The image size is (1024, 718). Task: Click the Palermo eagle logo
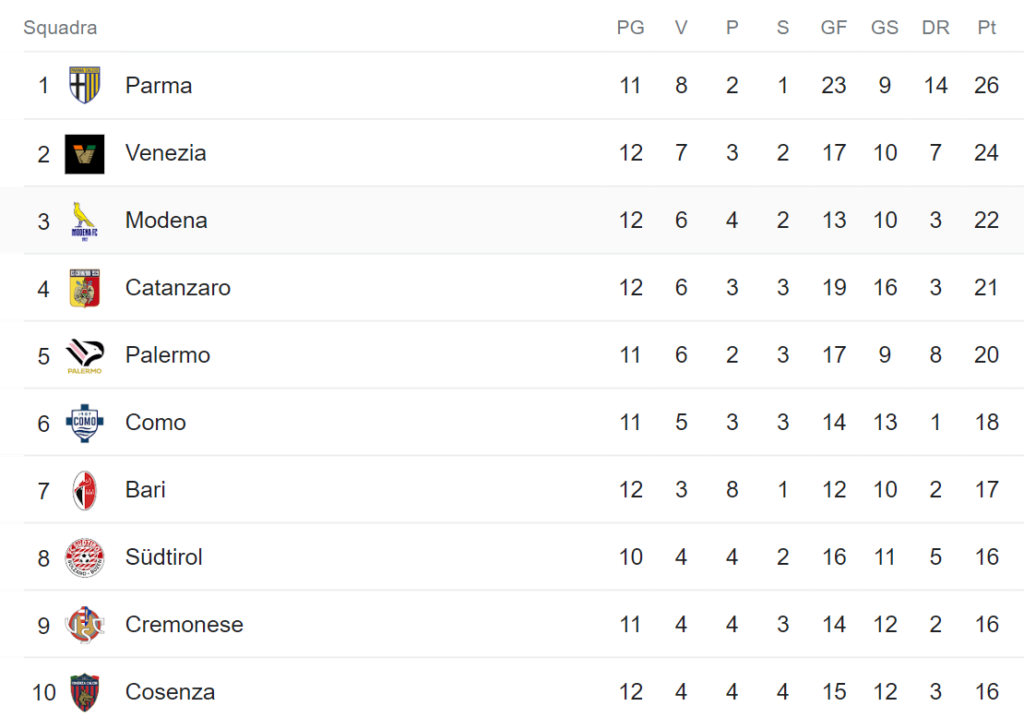(x=84, y=356)
